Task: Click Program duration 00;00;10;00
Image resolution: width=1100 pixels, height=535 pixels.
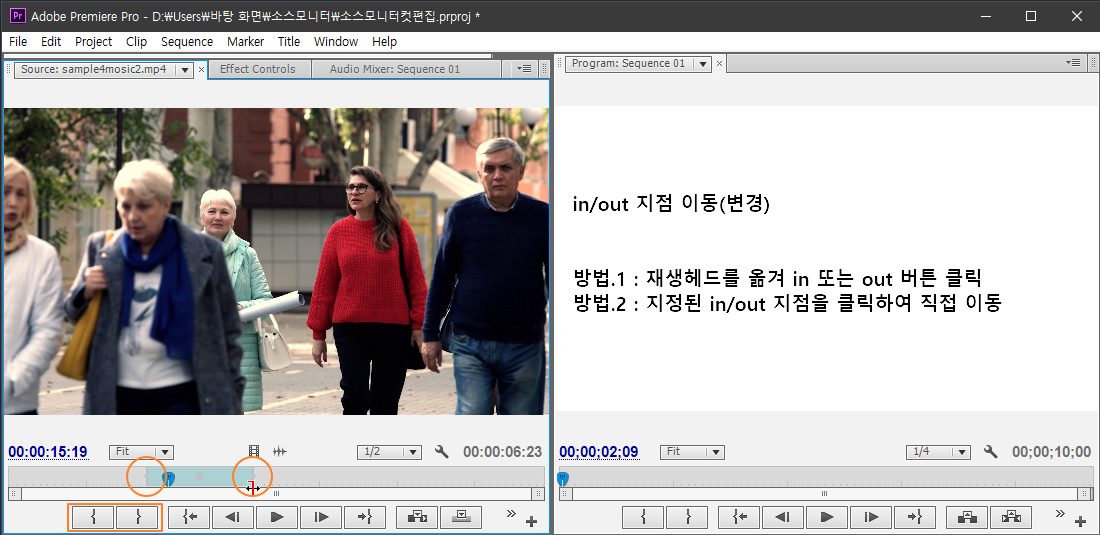Action: pyautogui.click(x=1052, y=452)
